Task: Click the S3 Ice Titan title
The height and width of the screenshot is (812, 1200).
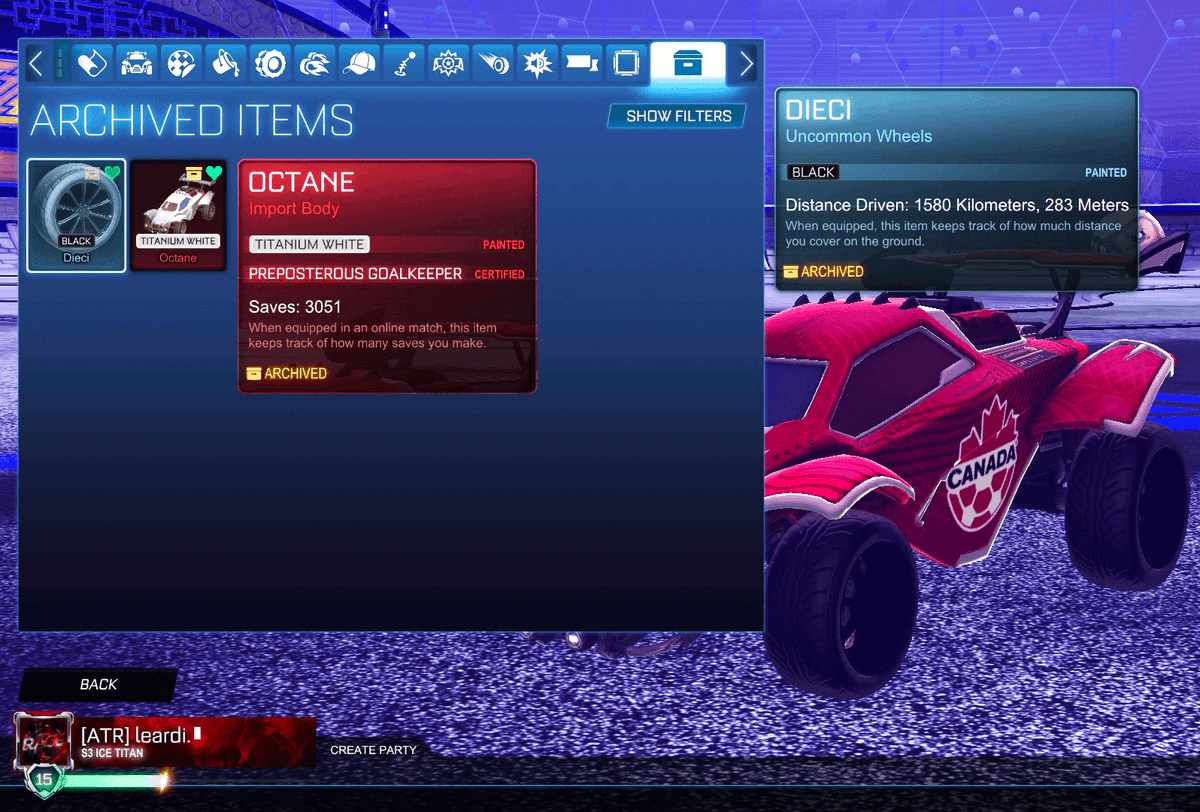Action: (112, 753)
